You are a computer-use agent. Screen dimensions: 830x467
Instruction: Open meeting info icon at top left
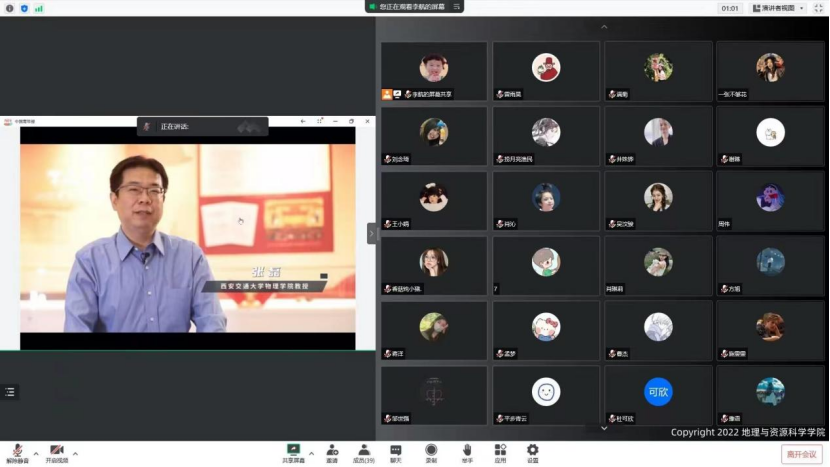pos(10,8)
